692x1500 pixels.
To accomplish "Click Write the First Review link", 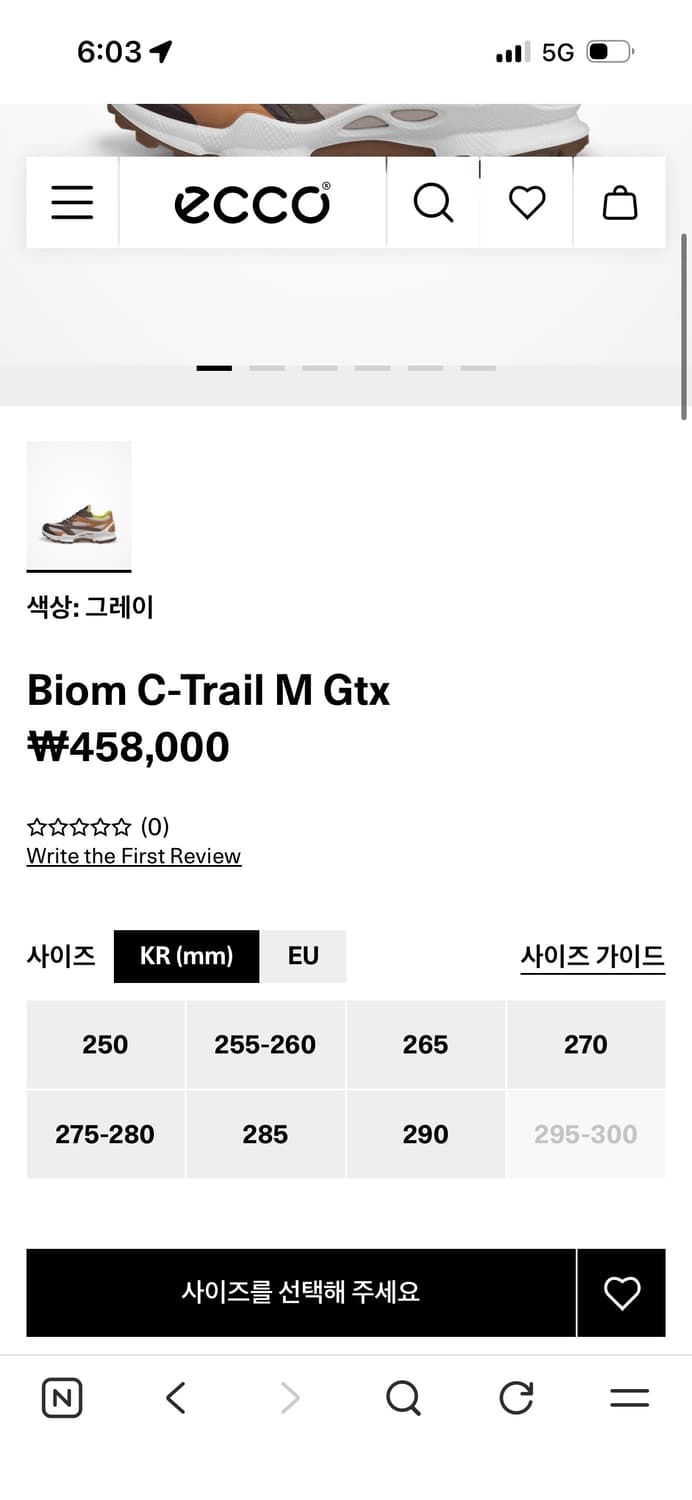I will pyautogui.click(x=133, y=856).
